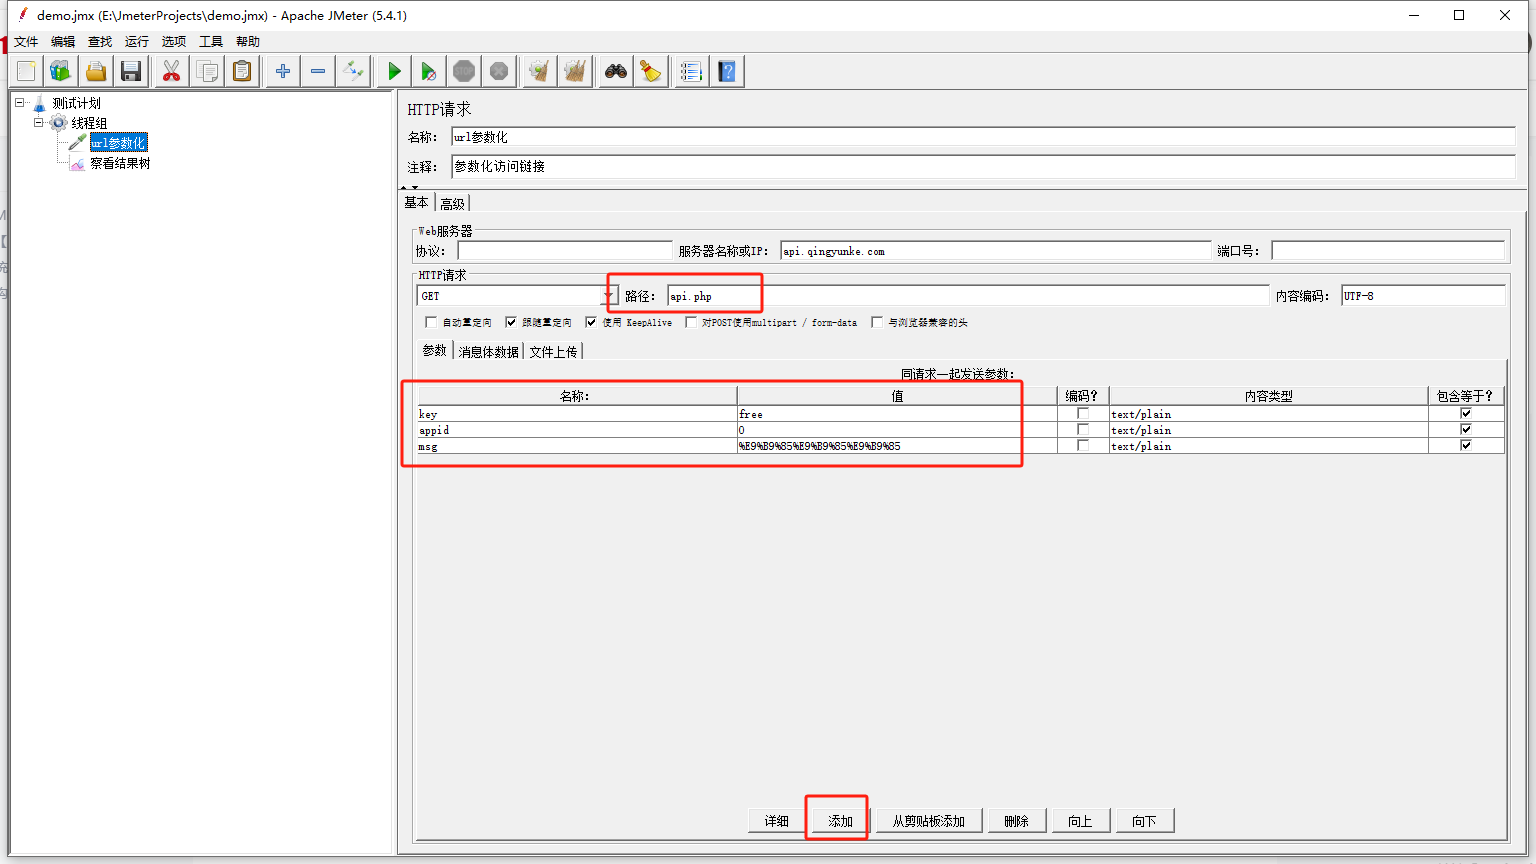Open the 编辑 menu

pos(63,41)
